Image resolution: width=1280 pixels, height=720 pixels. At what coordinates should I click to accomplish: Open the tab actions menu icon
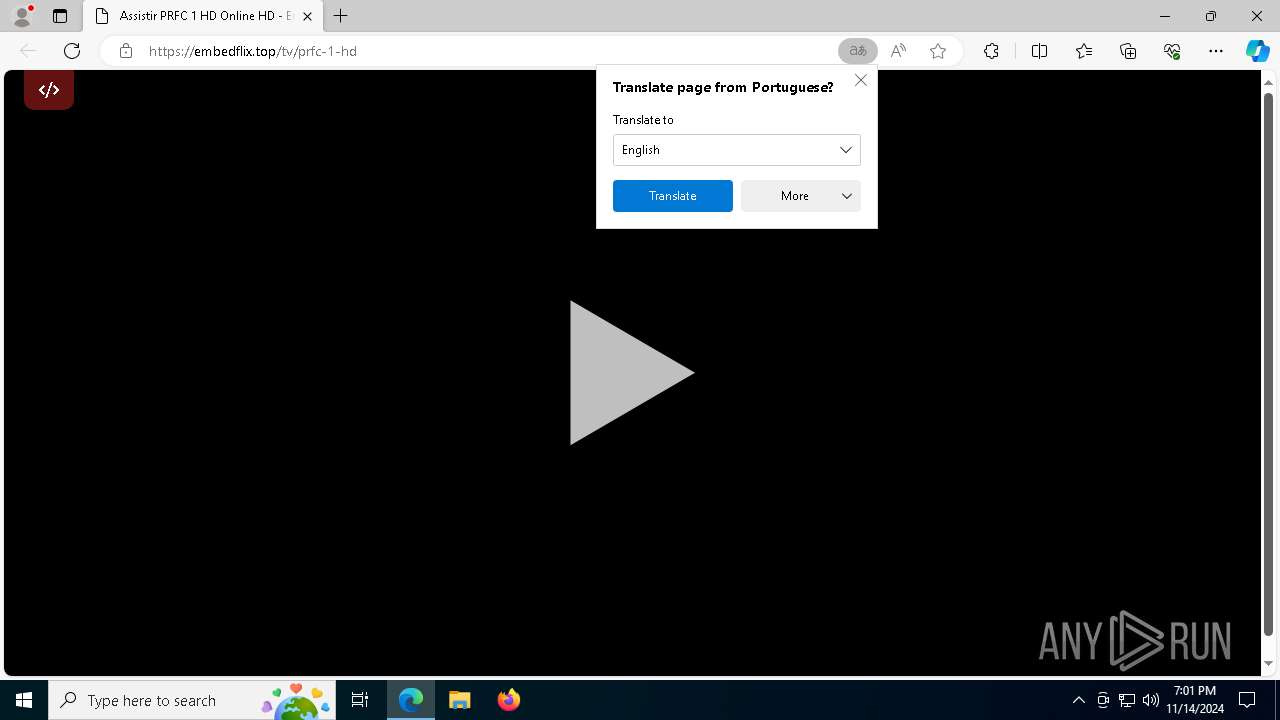[x=60, y=16]
